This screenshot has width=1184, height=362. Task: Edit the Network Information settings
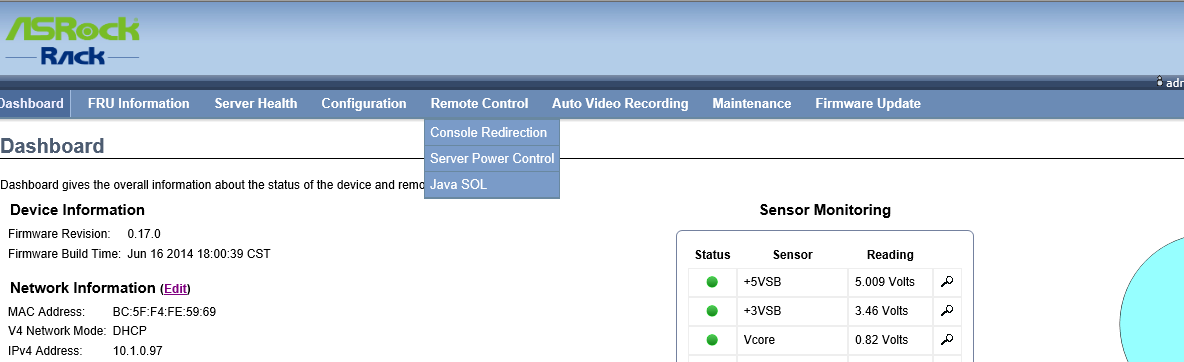point(175,289)
